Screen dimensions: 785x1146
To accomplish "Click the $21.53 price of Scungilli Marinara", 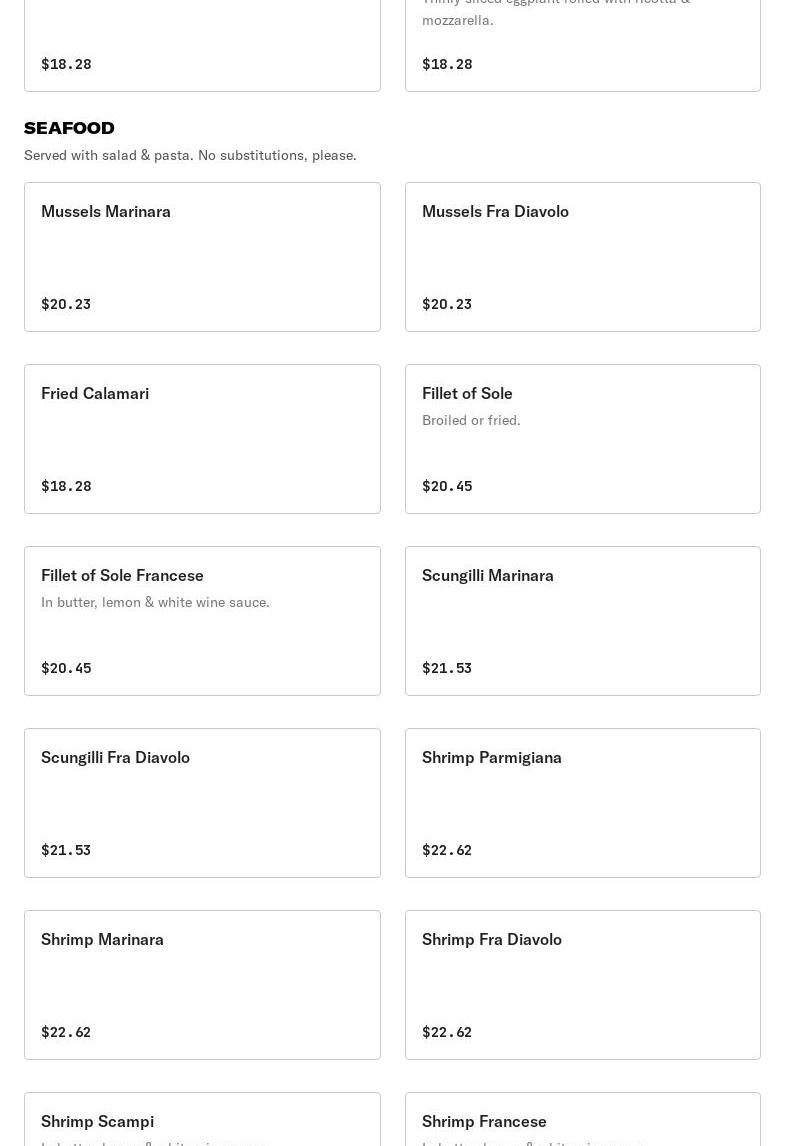I will point(447,668).
